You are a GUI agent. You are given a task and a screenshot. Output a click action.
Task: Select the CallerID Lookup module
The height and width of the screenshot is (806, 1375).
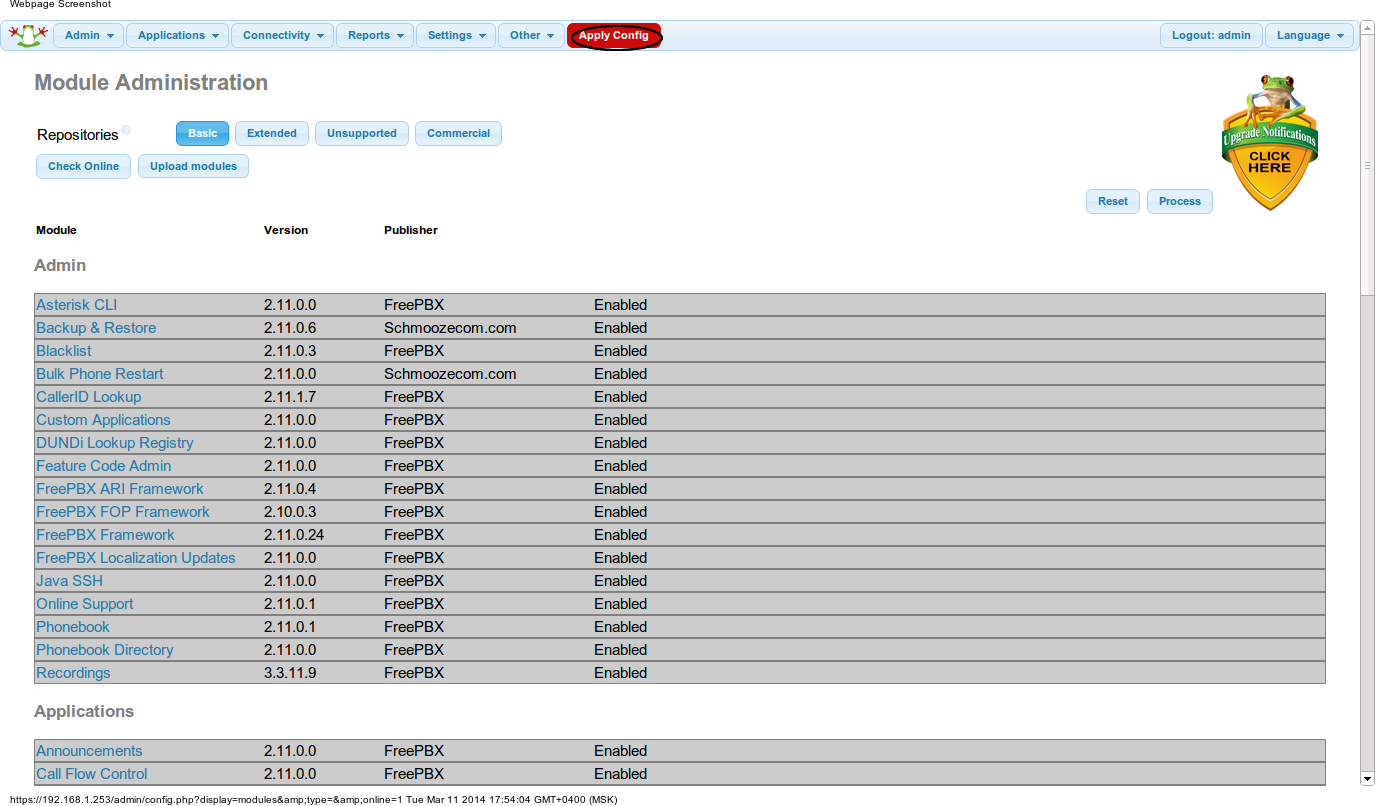[x=89, y=397]
